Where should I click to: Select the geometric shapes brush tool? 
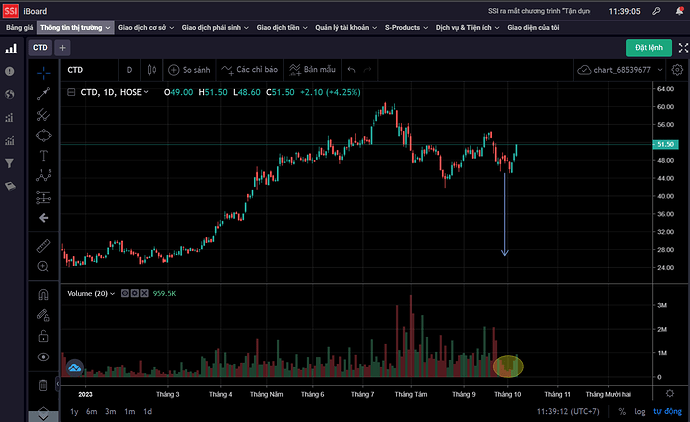[x=43, y=136]
